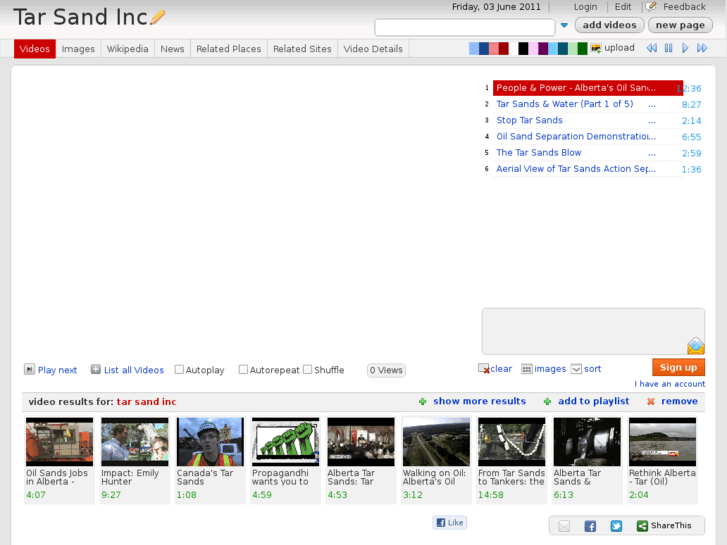Click the I have an account link
Screen dimensions: 727x545
tap(670, 384)
